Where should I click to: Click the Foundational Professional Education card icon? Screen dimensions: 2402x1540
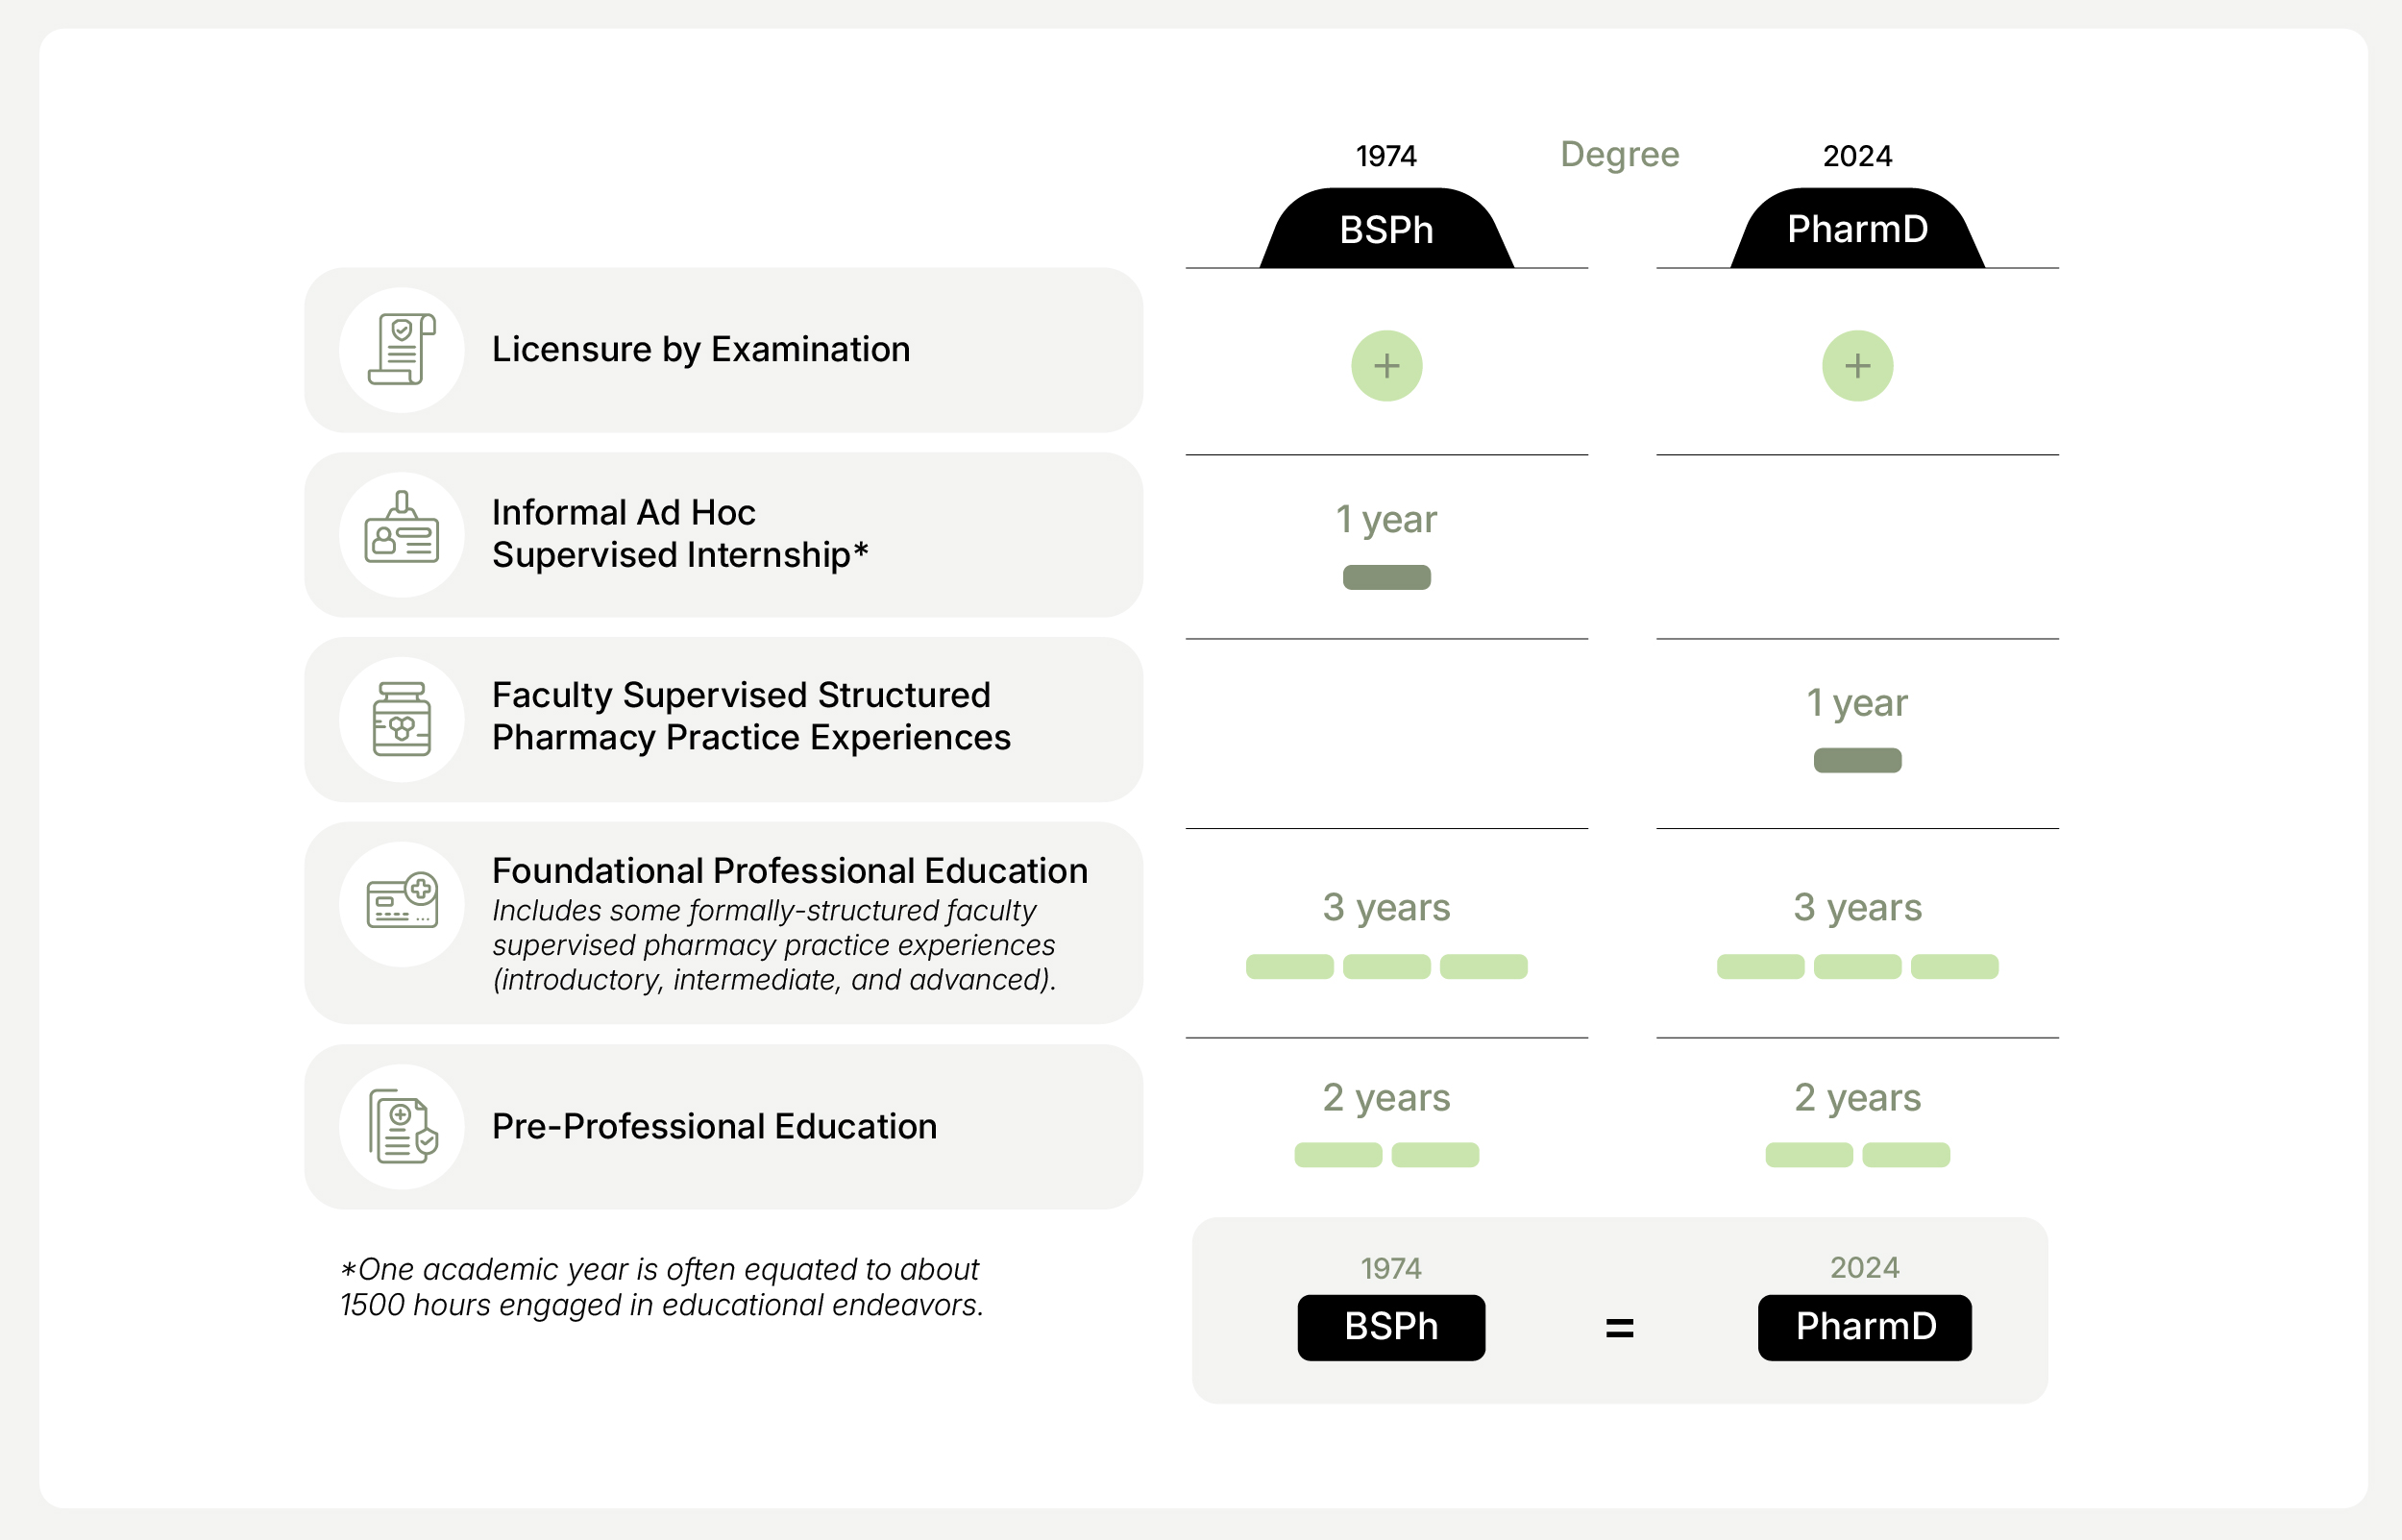(x=401, y=903)
